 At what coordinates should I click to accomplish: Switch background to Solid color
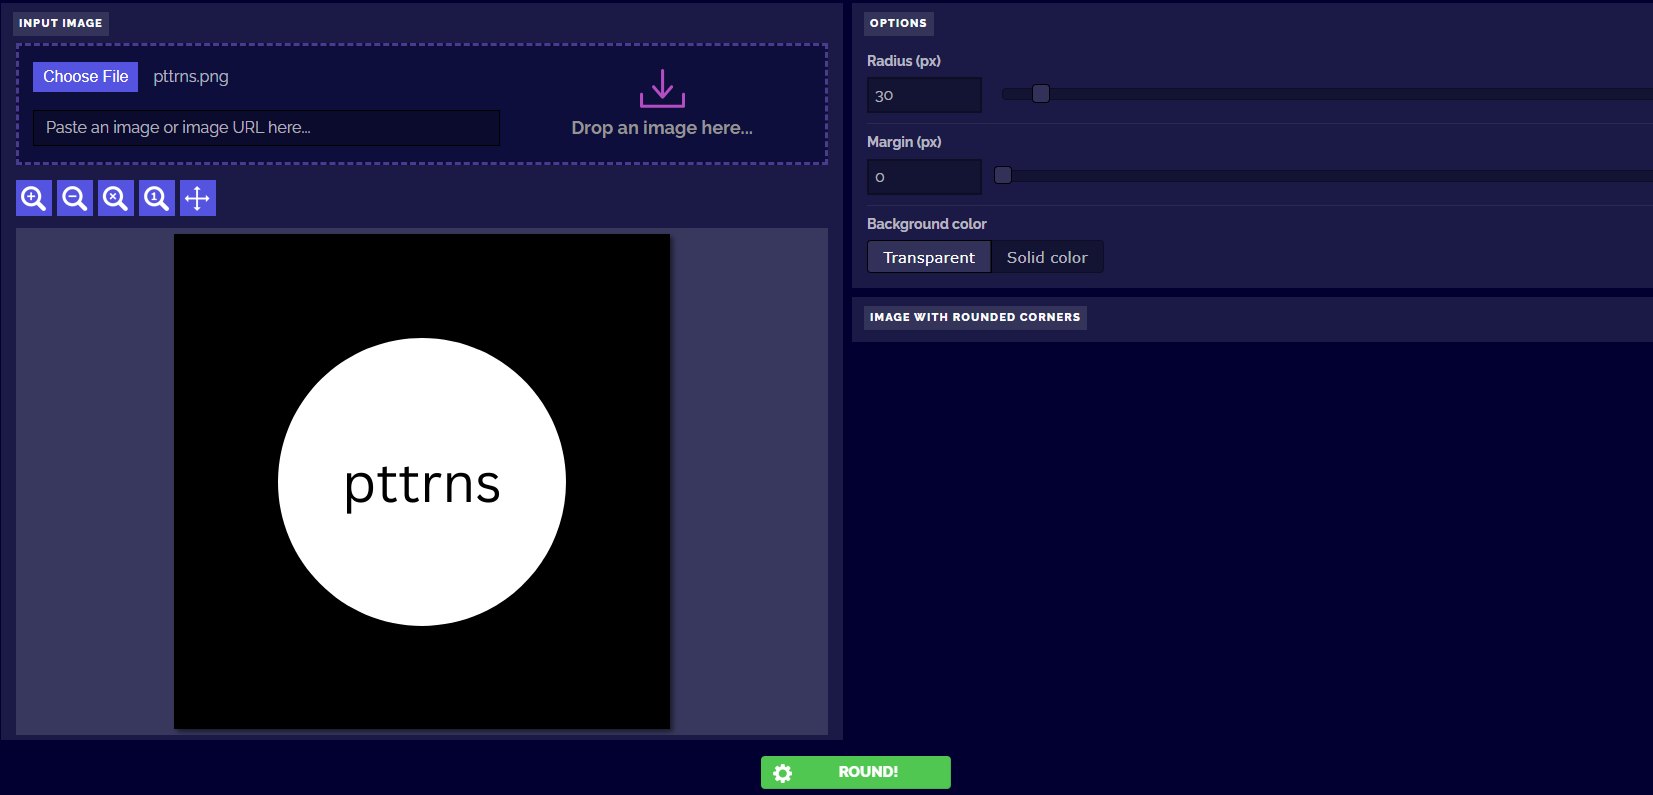pyautogui.click(x=1047, y=257)
